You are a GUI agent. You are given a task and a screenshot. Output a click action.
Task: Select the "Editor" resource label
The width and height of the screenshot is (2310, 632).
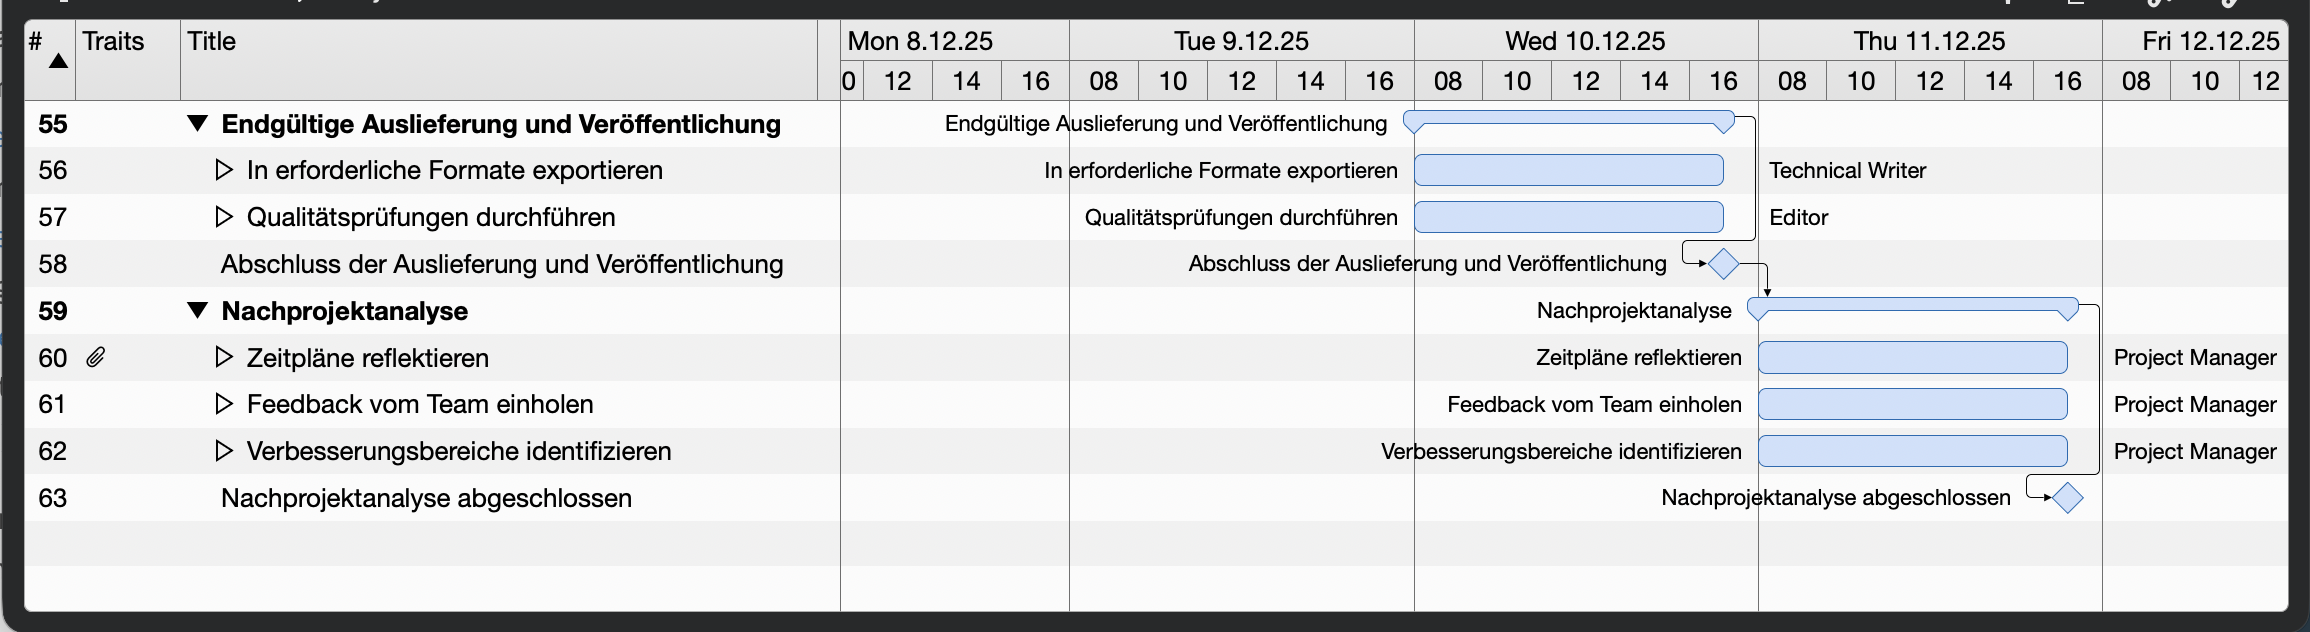(1799, 217)
